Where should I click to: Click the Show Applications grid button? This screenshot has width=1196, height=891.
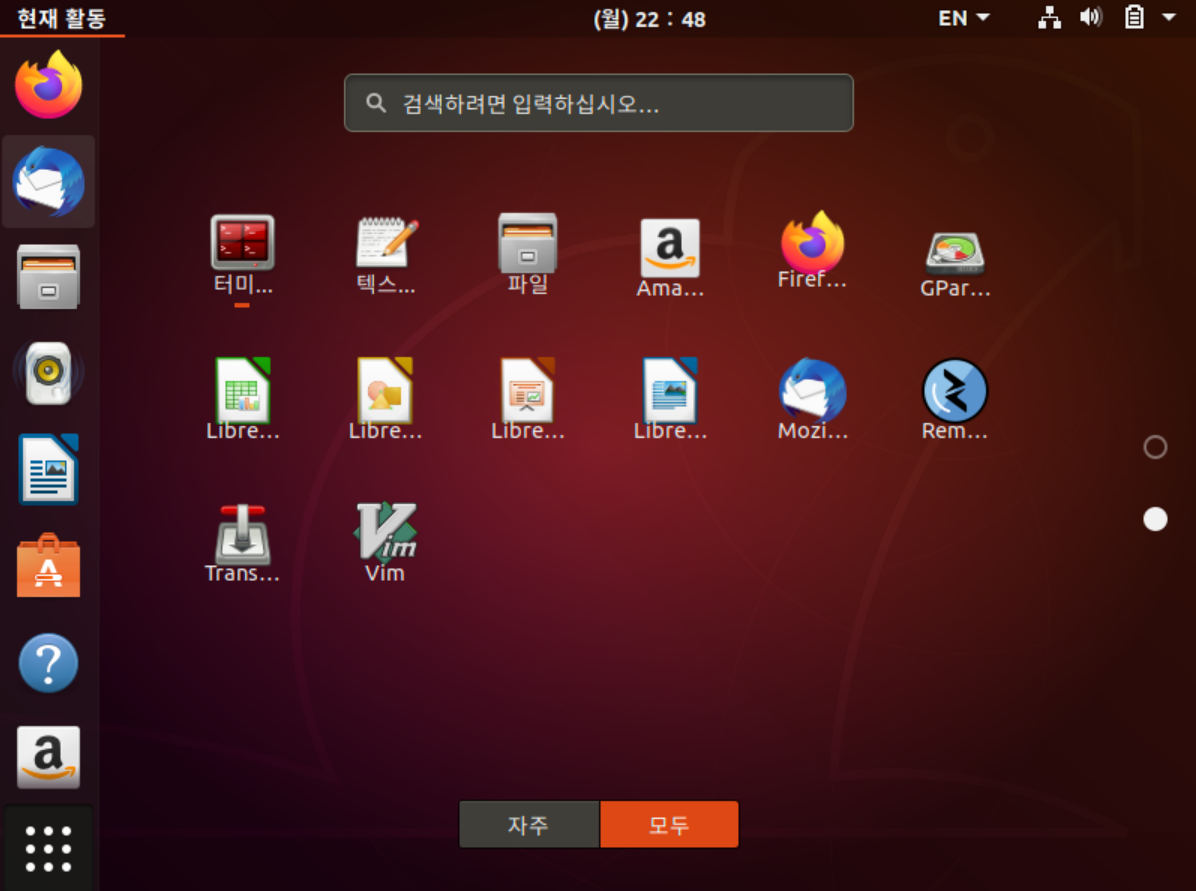click(x=49, y=848)
